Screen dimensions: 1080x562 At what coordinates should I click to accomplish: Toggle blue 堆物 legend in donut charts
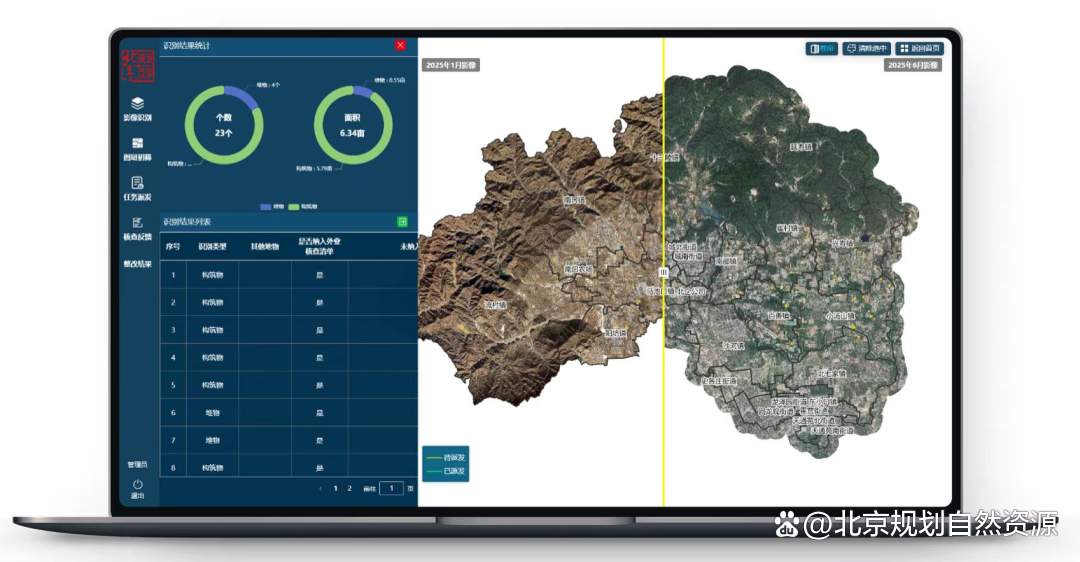[x=266, y=207]
